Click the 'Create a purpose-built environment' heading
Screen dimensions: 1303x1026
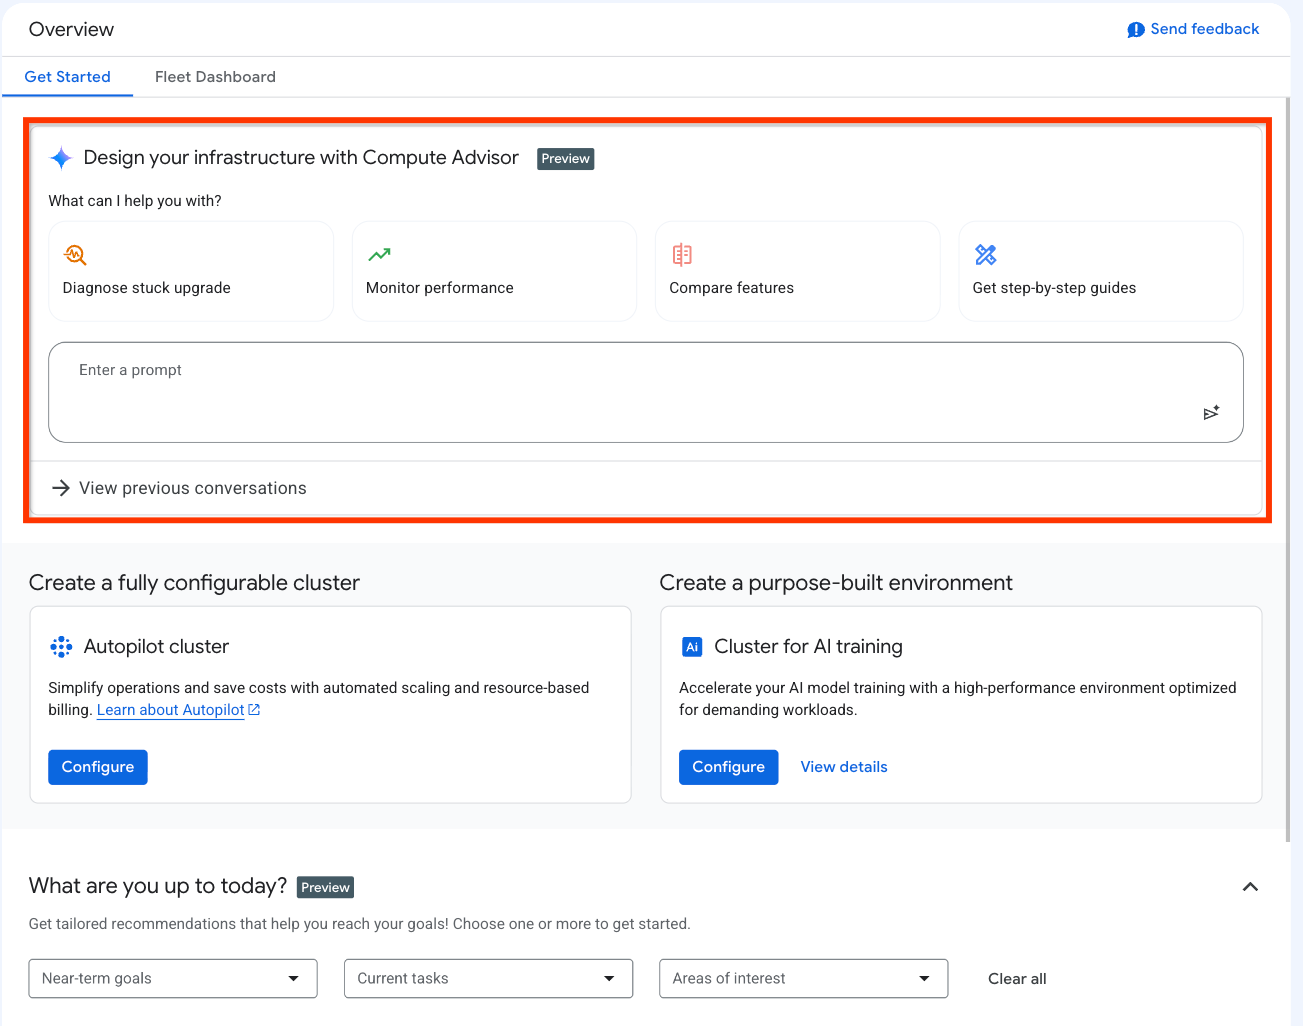pyautogui.click(x=836, y=583)
